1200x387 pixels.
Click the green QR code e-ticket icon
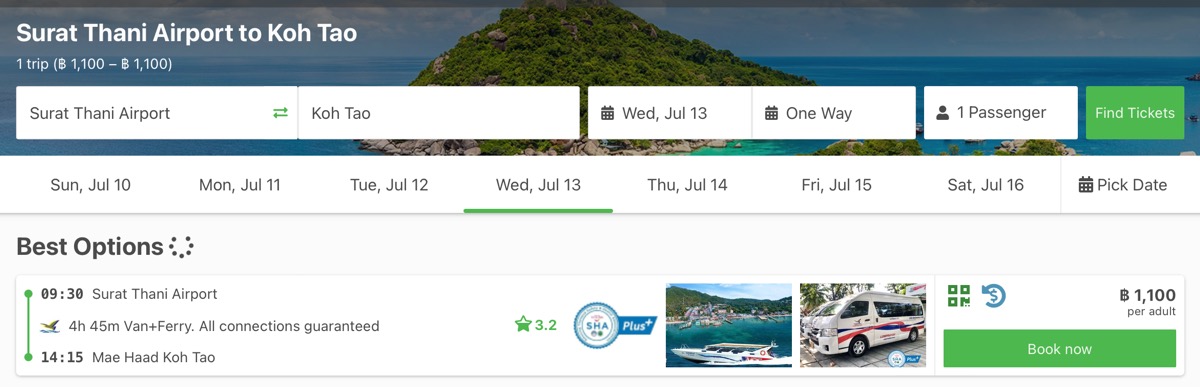click(959, 296)
